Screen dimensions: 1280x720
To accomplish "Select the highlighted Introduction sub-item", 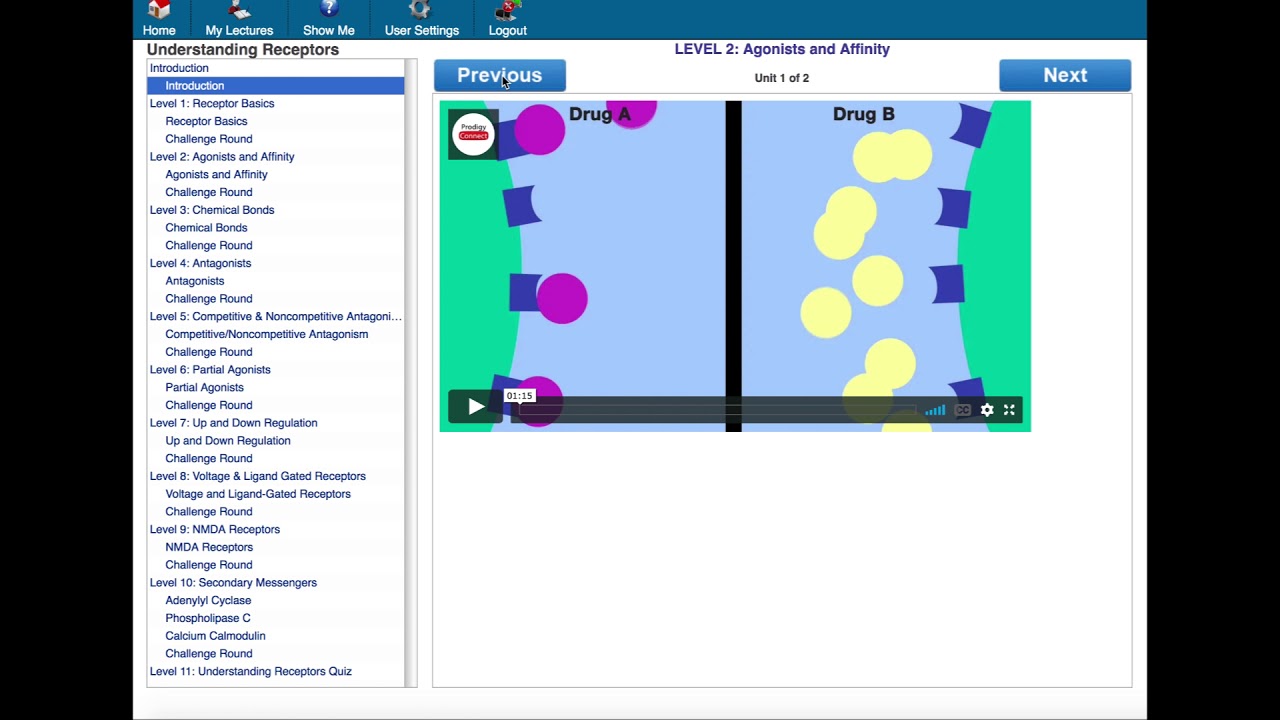I will tap(275, 86).
